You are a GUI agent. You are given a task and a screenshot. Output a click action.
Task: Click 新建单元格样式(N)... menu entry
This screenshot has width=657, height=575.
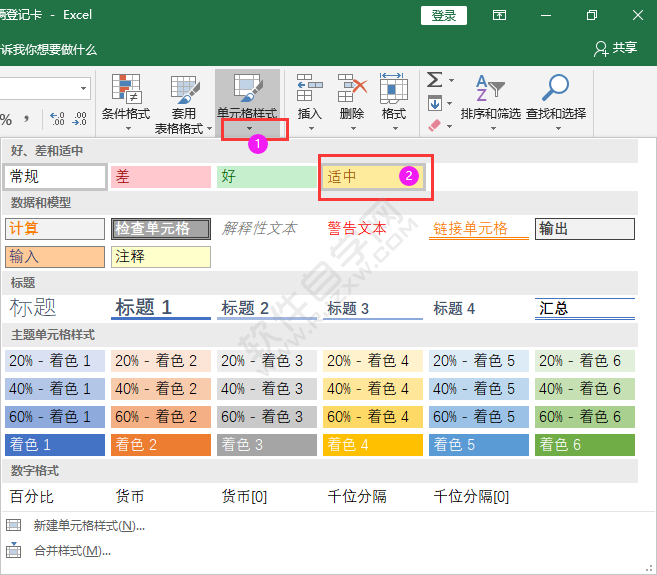(89, 526)
